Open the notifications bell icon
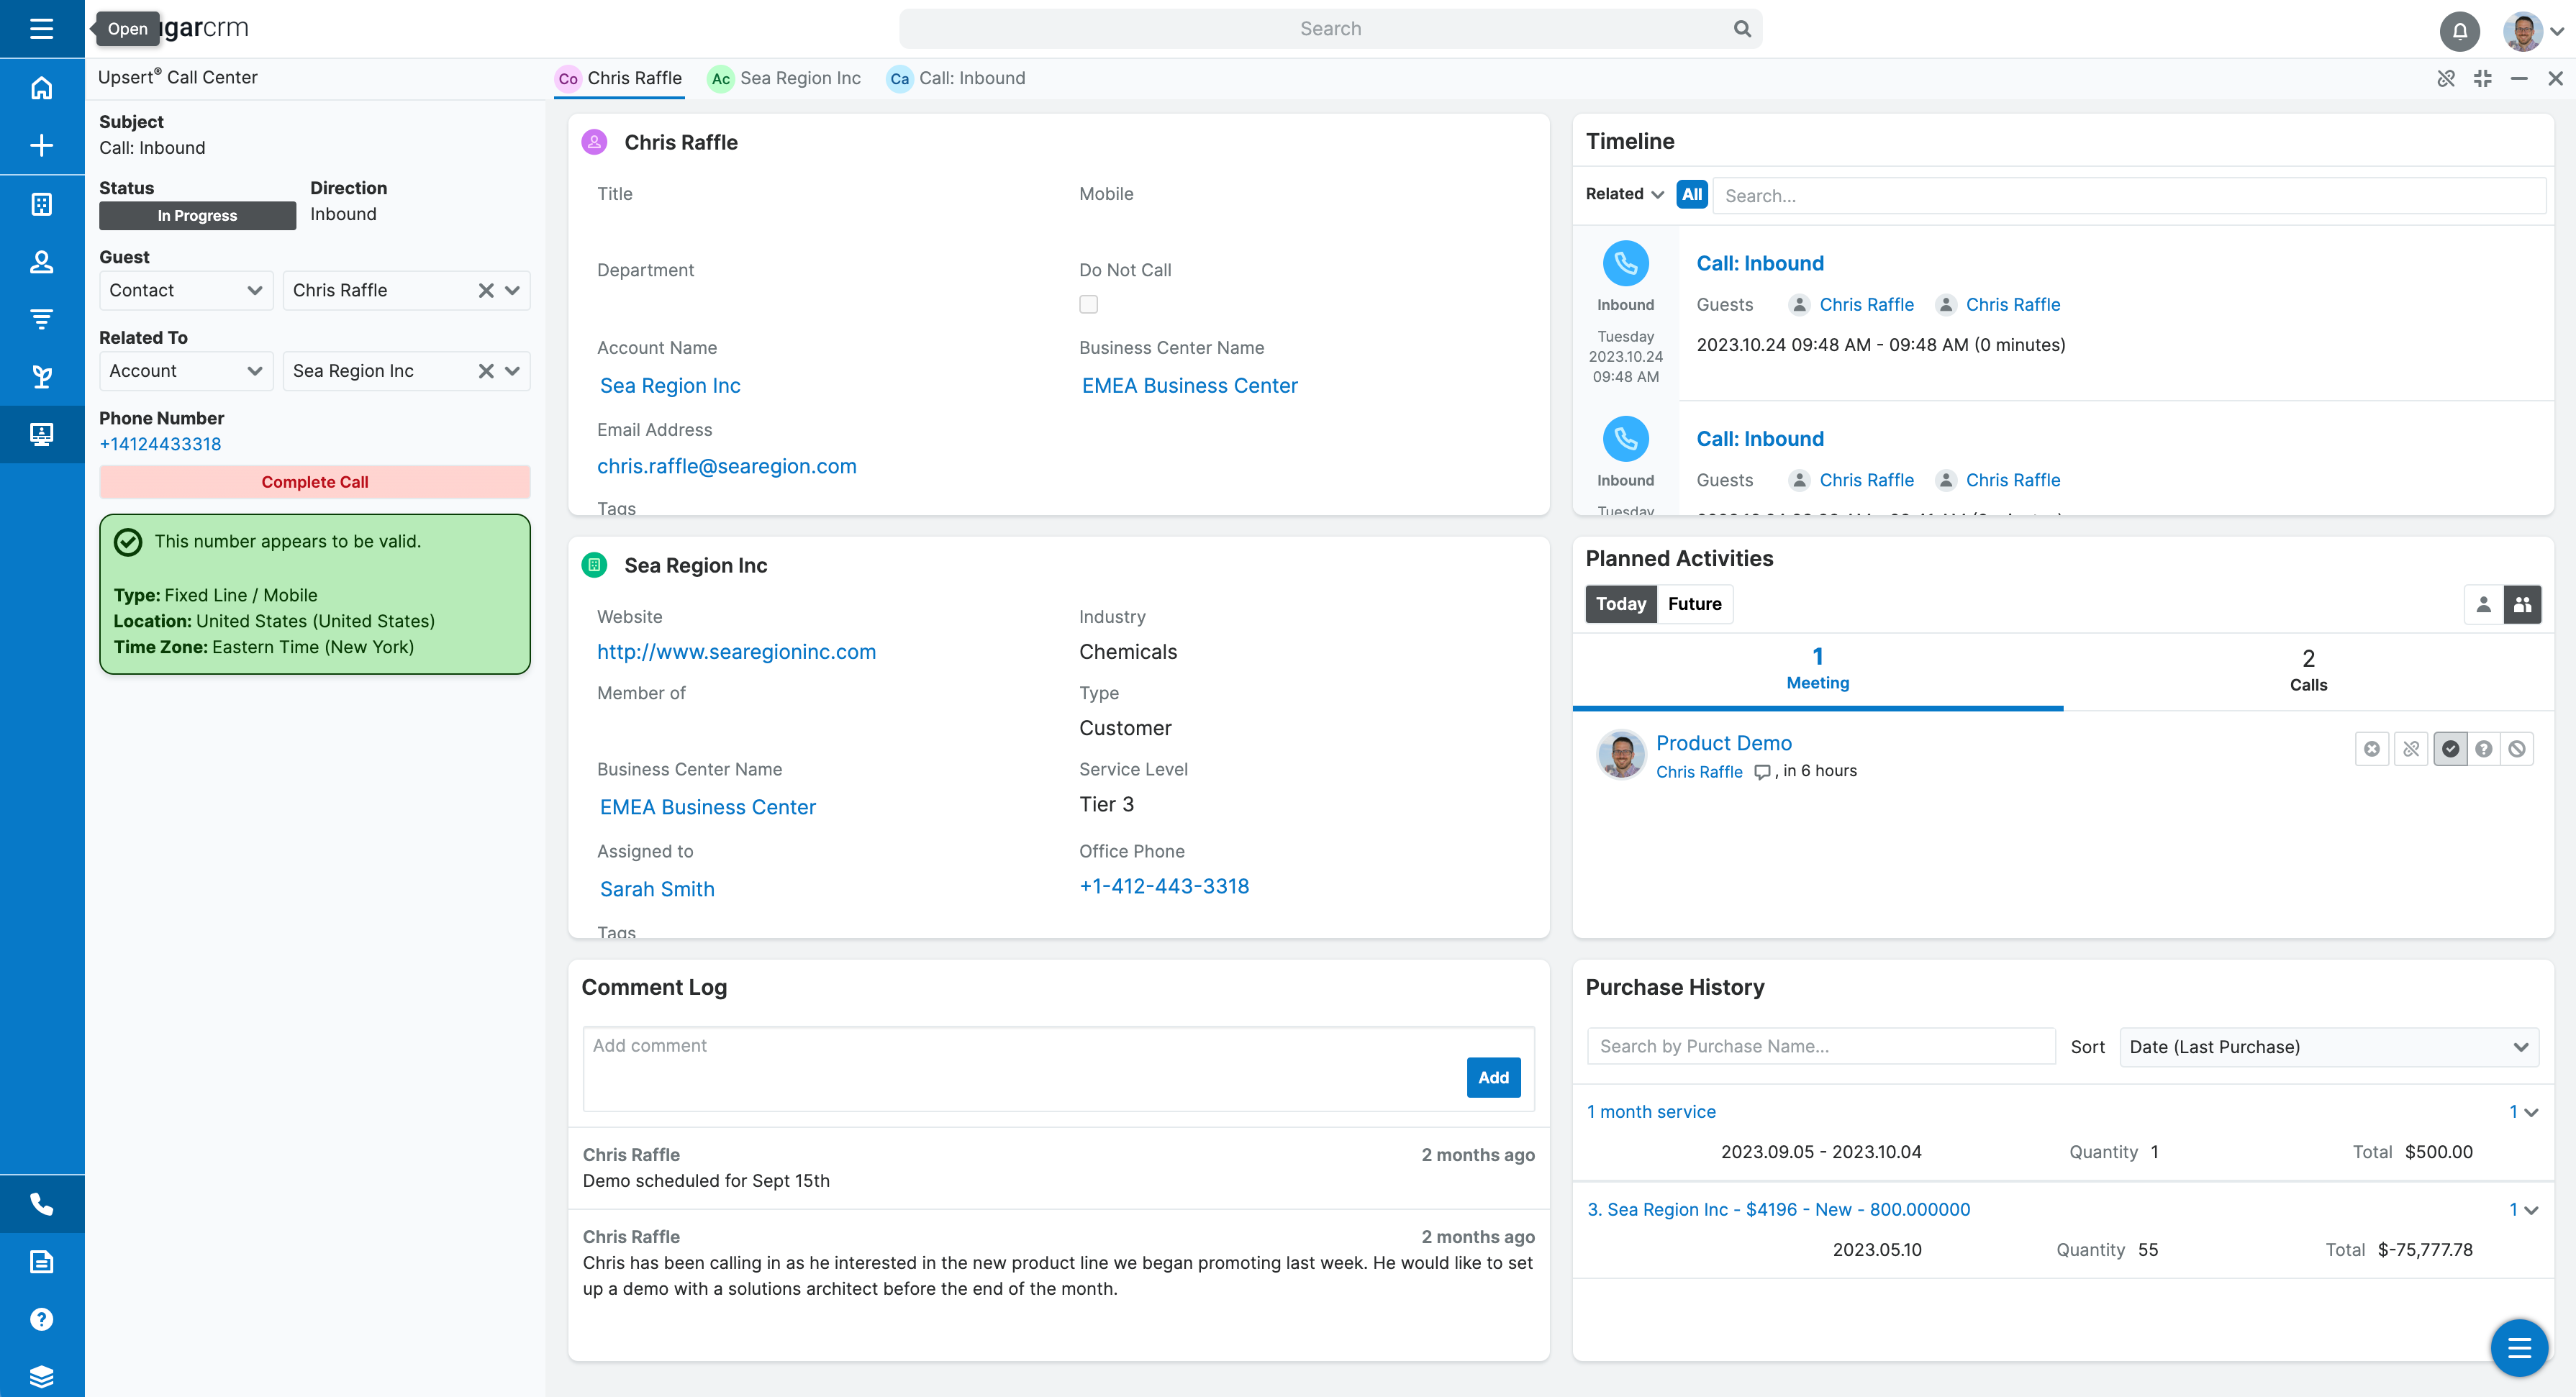 click(2459, 30)
